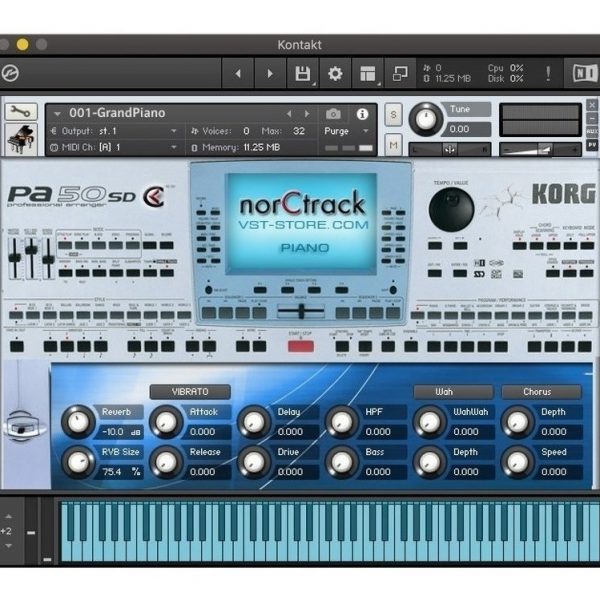Click the RVB Size knob
This screenshot has width=600, height=600.
click(x=78, y=462)
